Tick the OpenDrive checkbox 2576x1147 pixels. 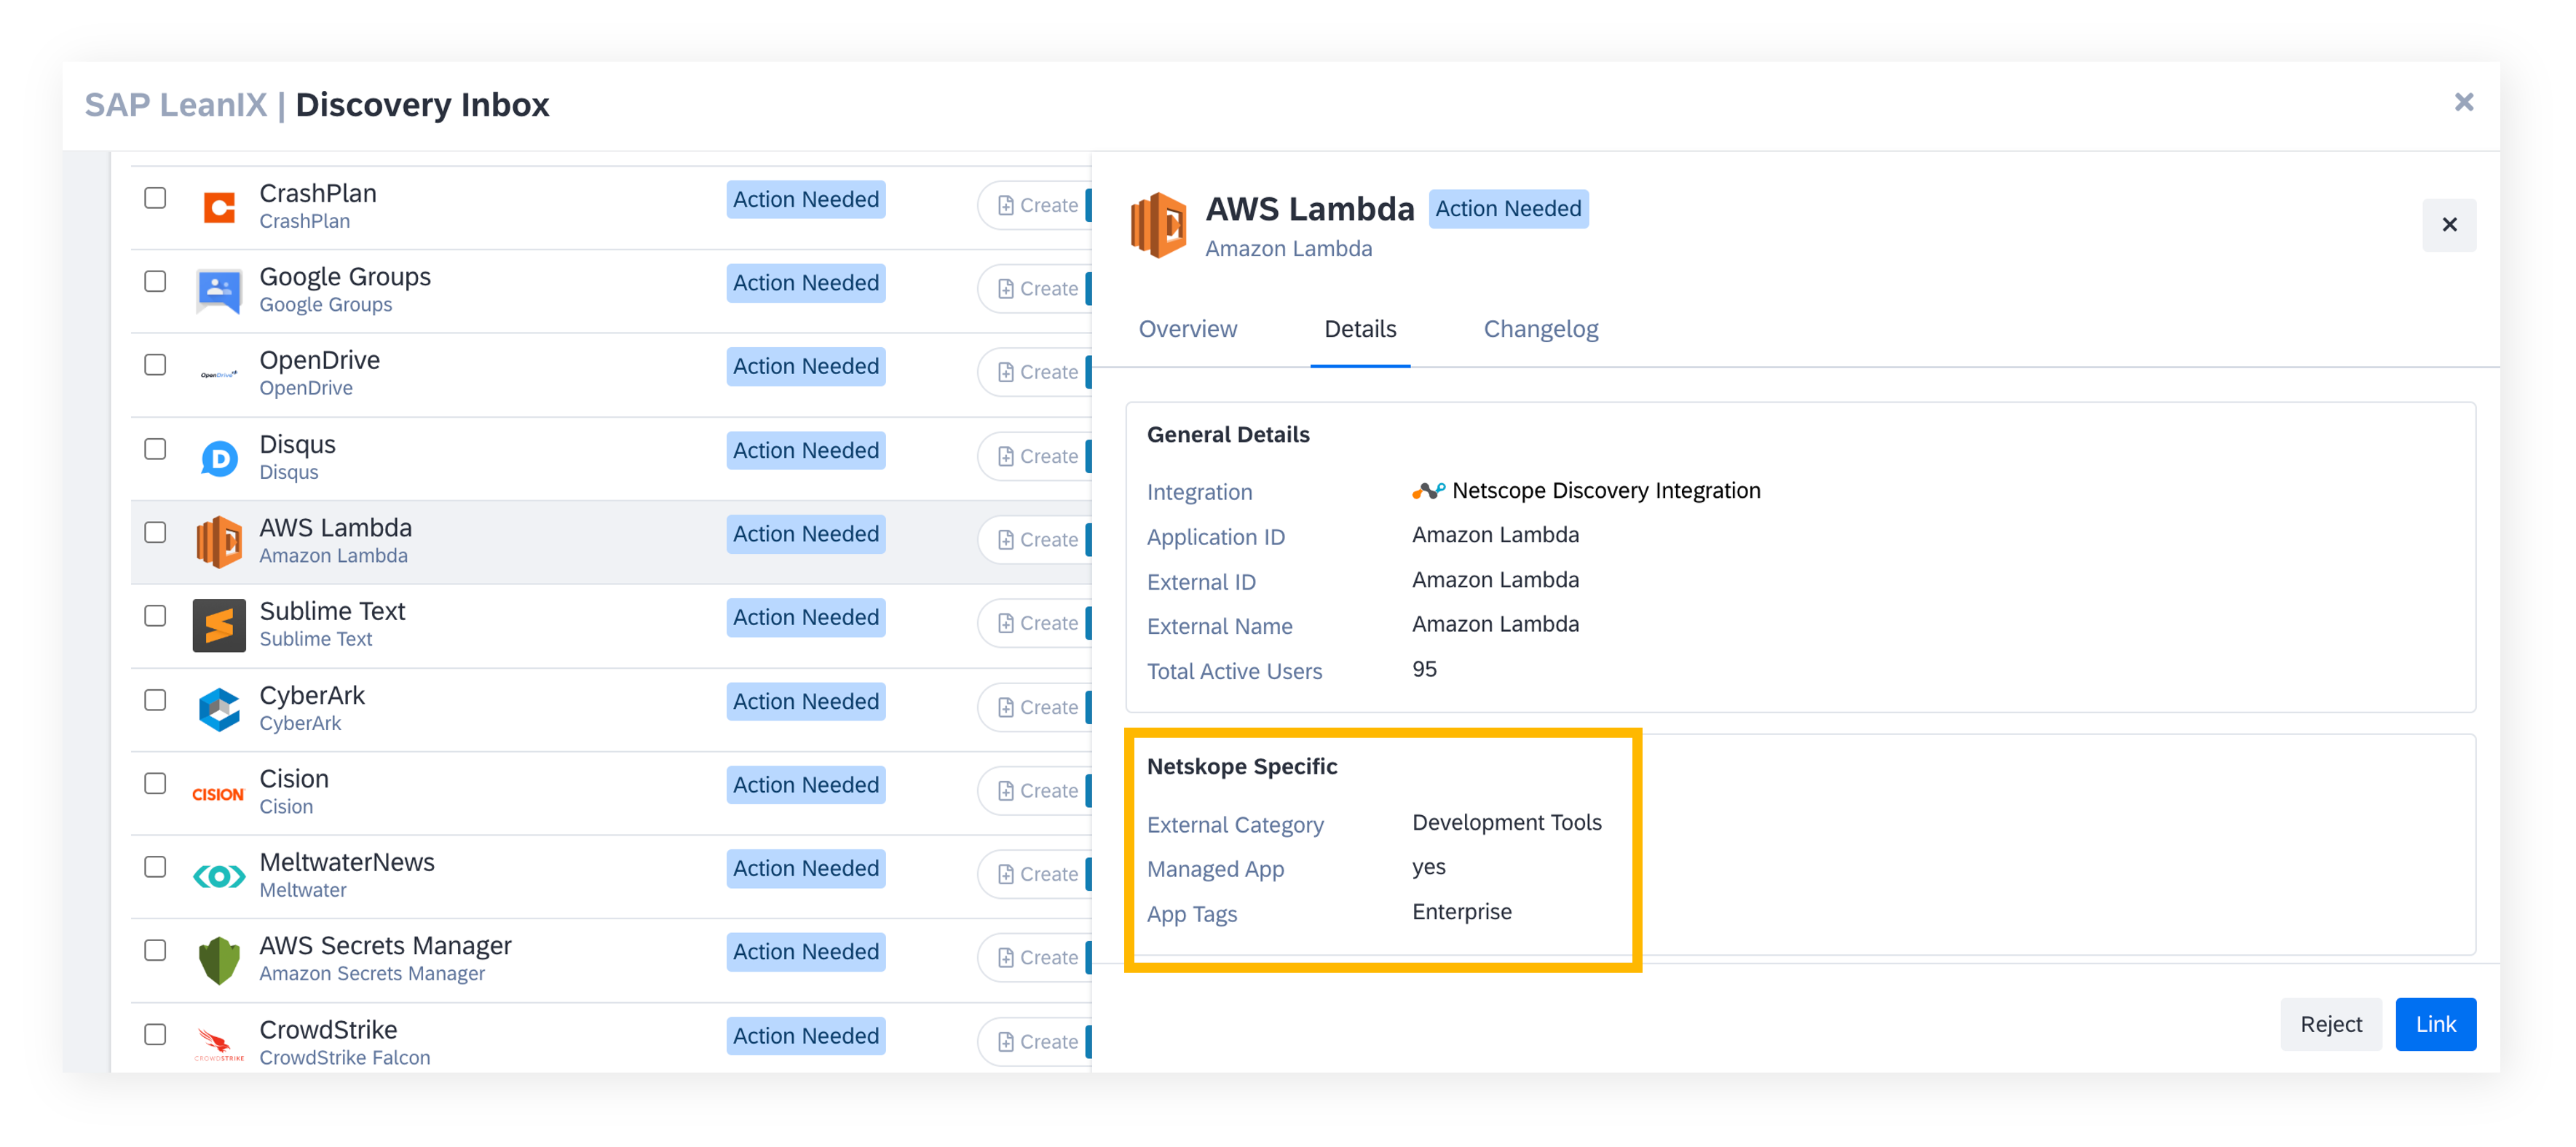155,365
